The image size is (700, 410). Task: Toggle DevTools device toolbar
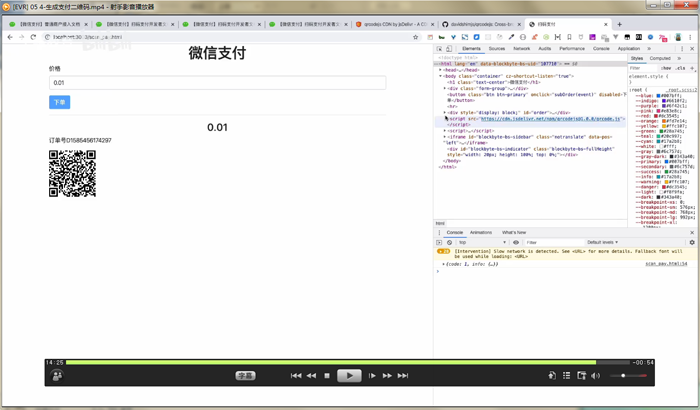[449, 49]
